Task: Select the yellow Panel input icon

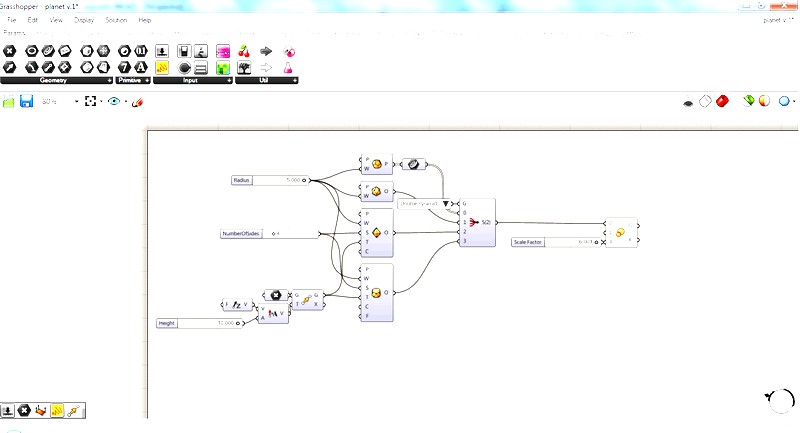Action: (x=162, y=67)
